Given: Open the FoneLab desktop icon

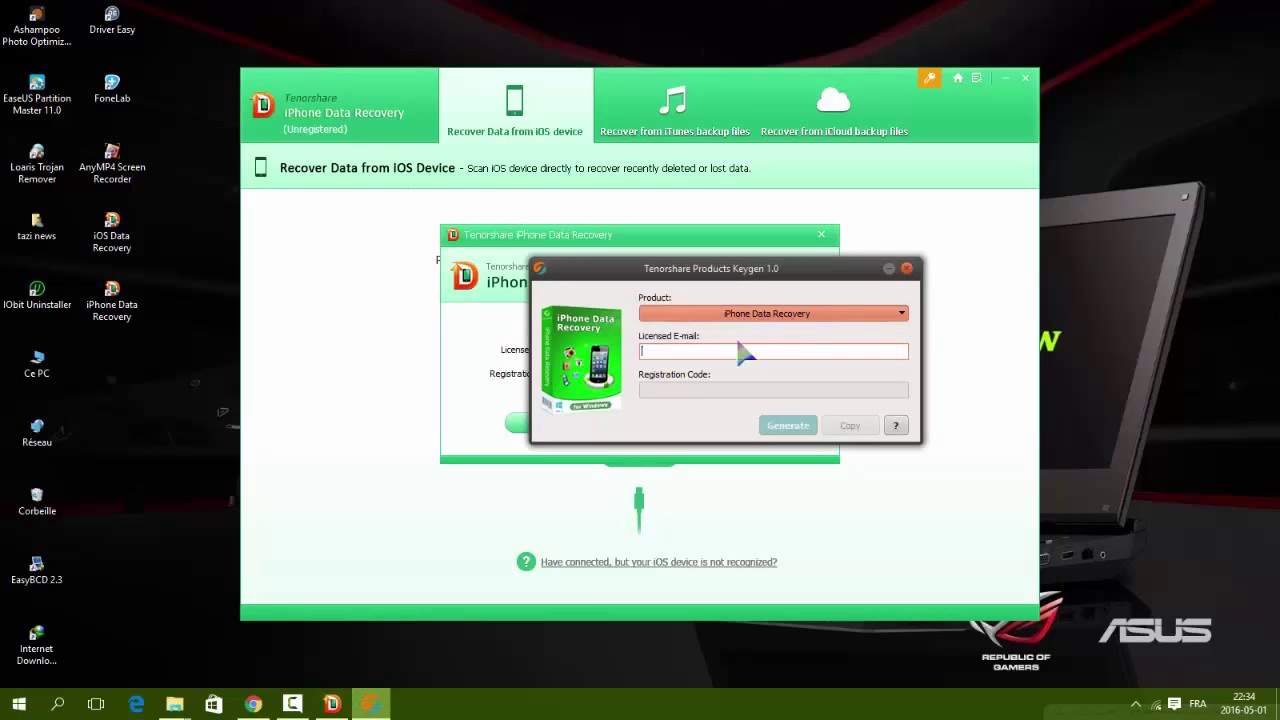Looking at the screenshot, I should pyautogui.click(x=112, y=89).
